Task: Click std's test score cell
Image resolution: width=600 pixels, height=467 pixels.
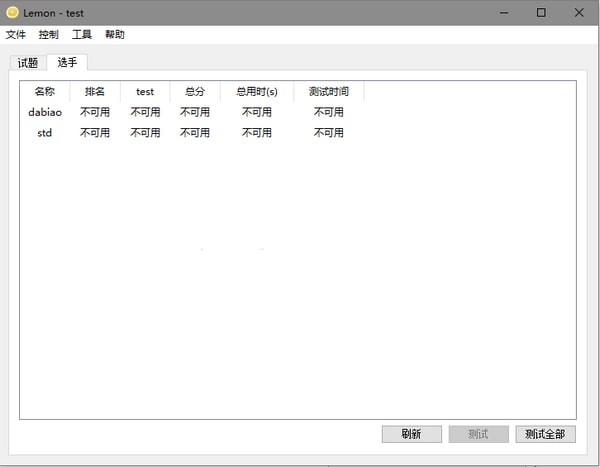Action: click(x=145, y=133)
